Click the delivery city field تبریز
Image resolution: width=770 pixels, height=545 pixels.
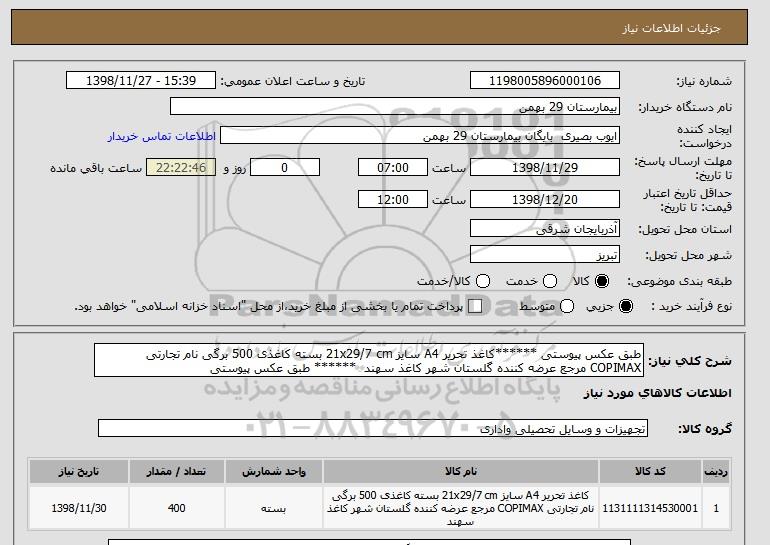(x=545, y=255)
